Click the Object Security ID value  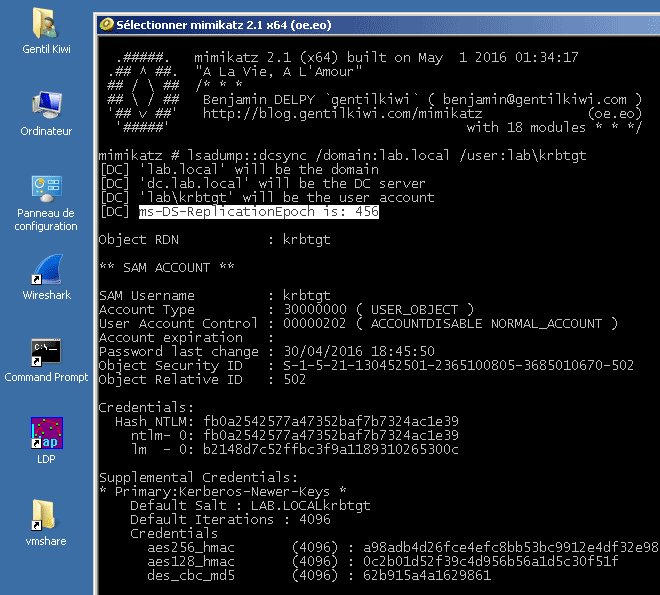click(x=458, y=365)
